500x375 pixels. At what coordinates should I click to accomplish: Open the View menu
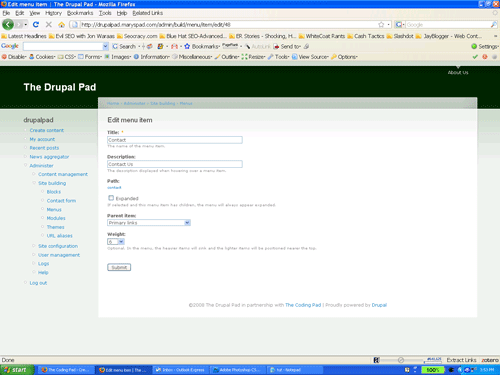click(x=35, y=13)
